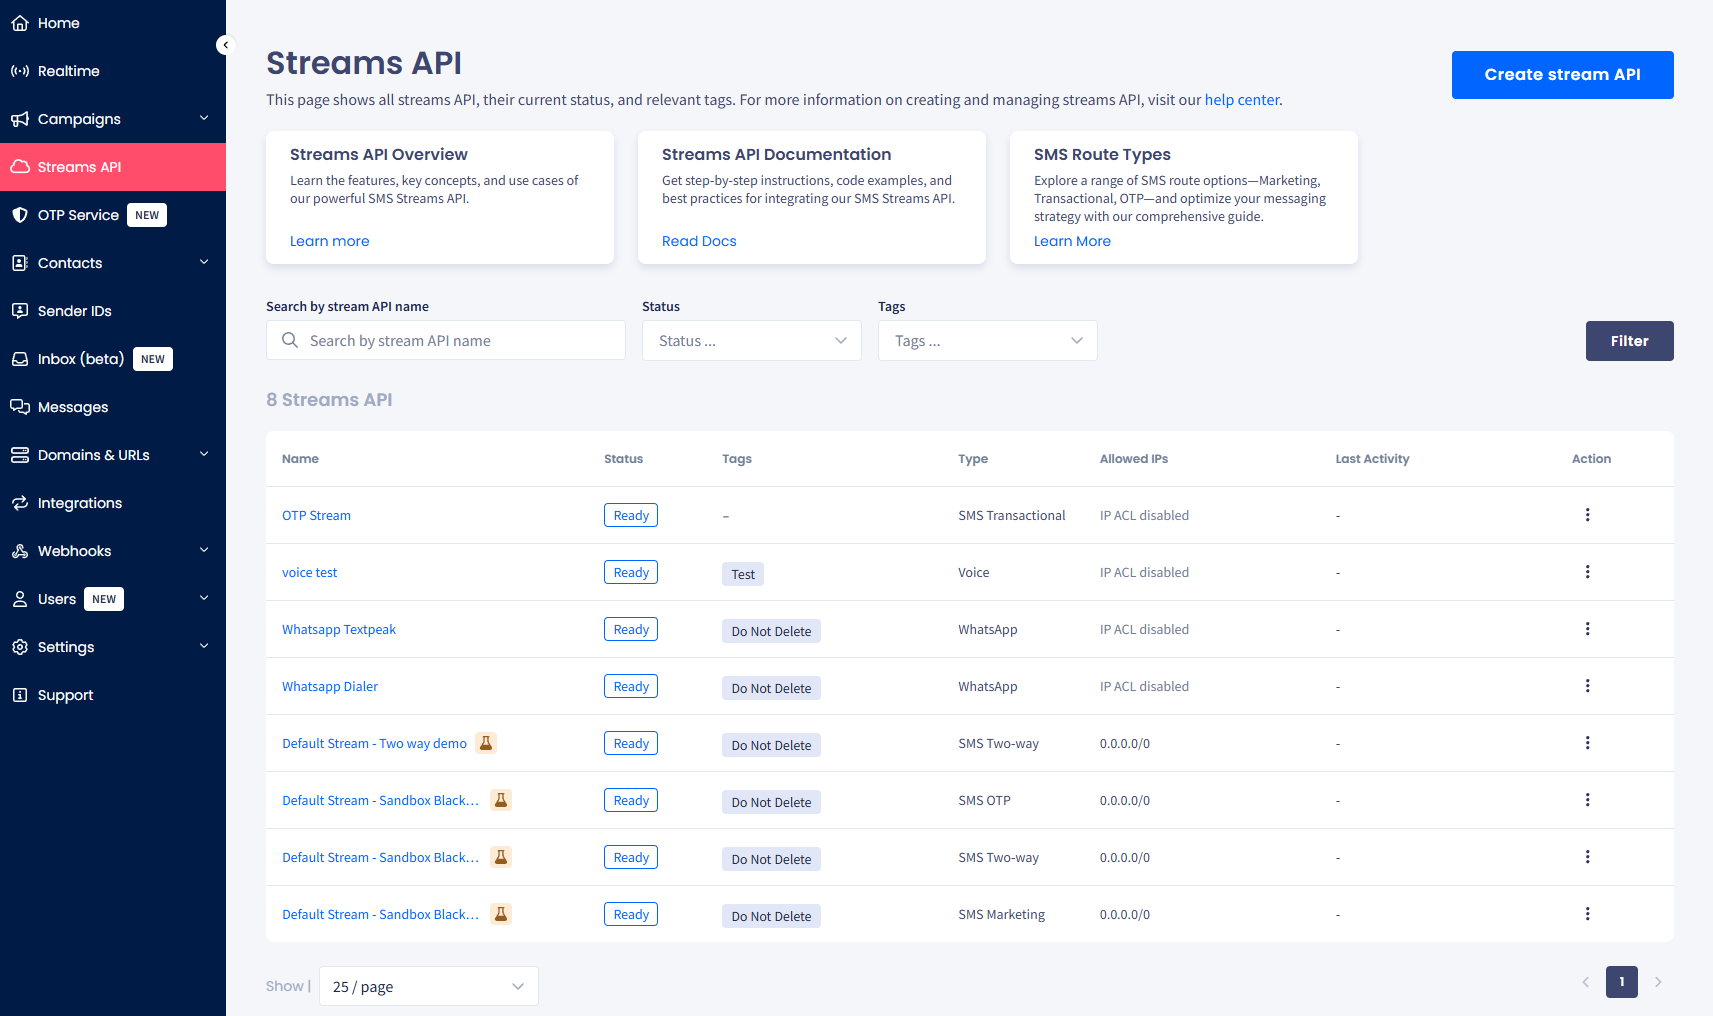Click Default Stream - Two way demo link
The image size is (1713, 1016).
[x=374, y=743]
